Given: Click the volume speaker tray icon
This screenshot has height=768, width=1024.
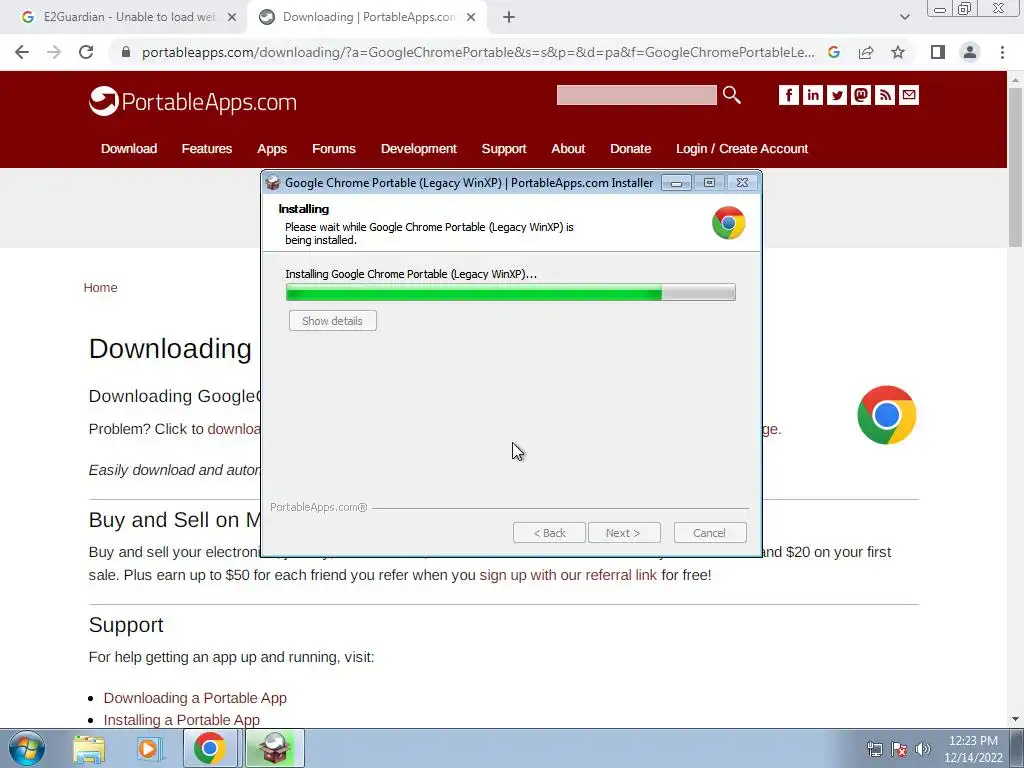Looking at the screenshot, I should [923, 749].
